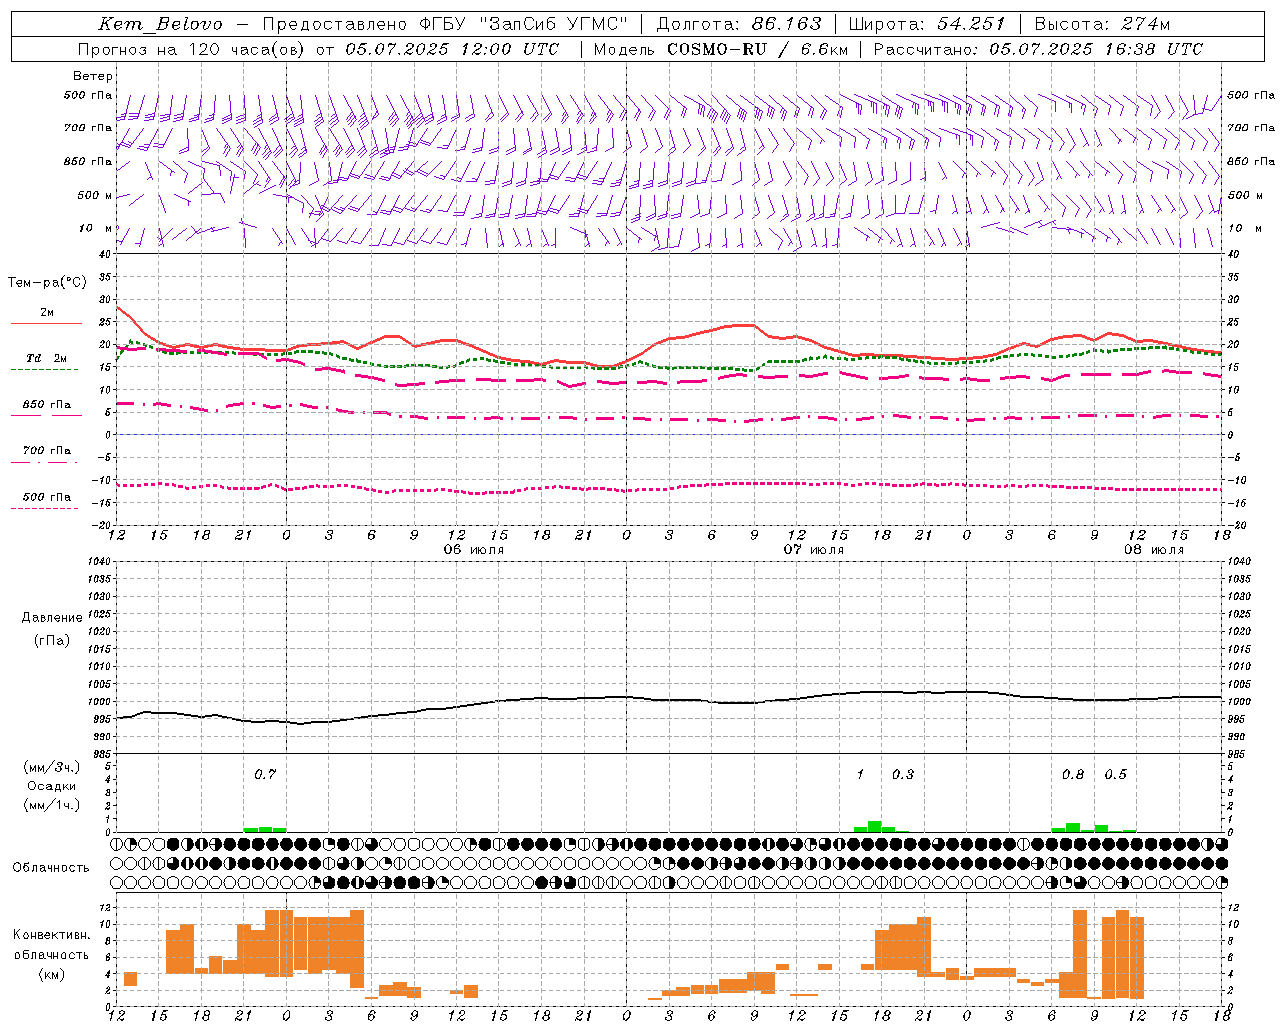The width and height of the screenshot is (1280, 1024).
Task: Click the 700 гПа entry in temperature legend
Action: pos(46,450)
